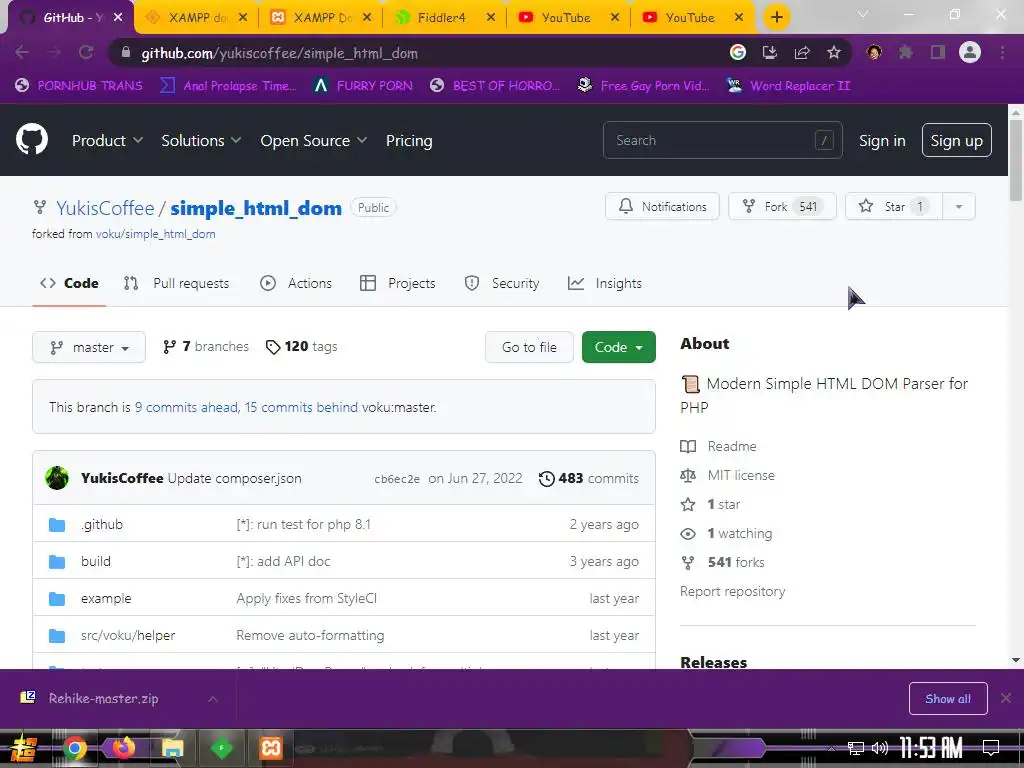The width and height of the screenshot is (1024, 768).
Task: Switch to the first YouTube browser tab
Action: tap(568, 18)
